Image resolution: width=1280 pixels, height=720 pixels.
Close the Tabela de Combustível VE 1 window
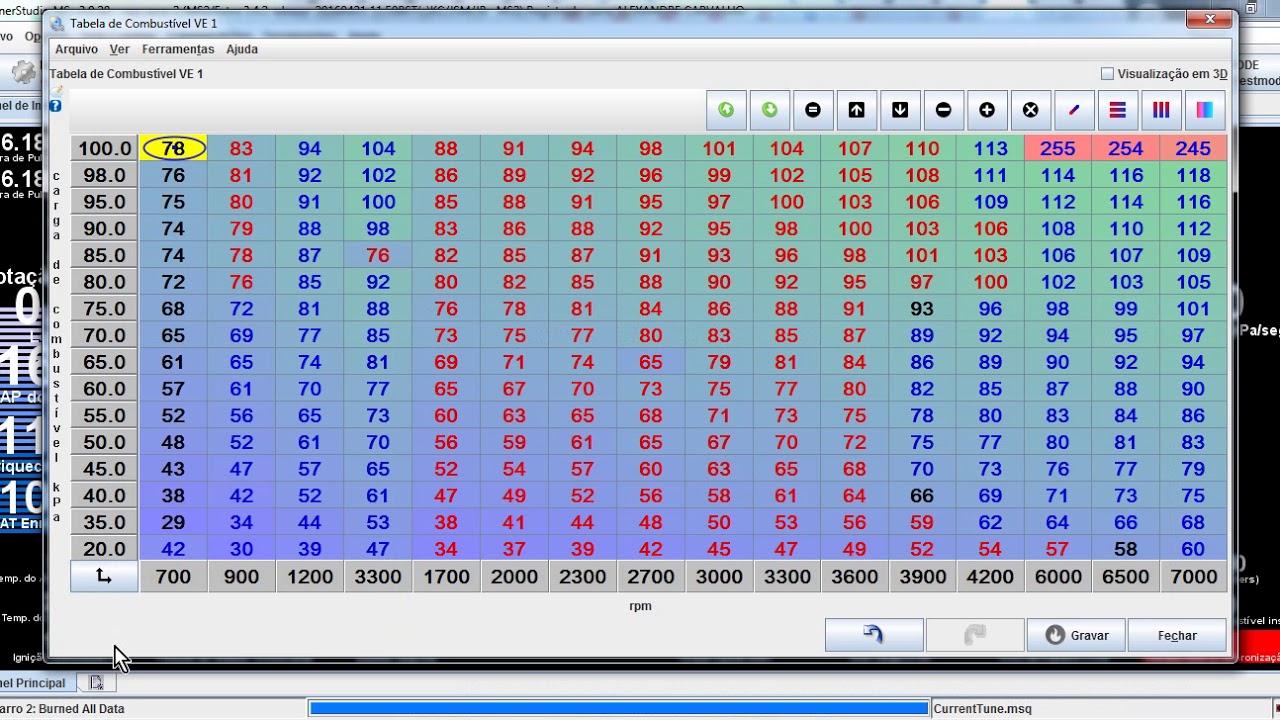pos(1210,20)
